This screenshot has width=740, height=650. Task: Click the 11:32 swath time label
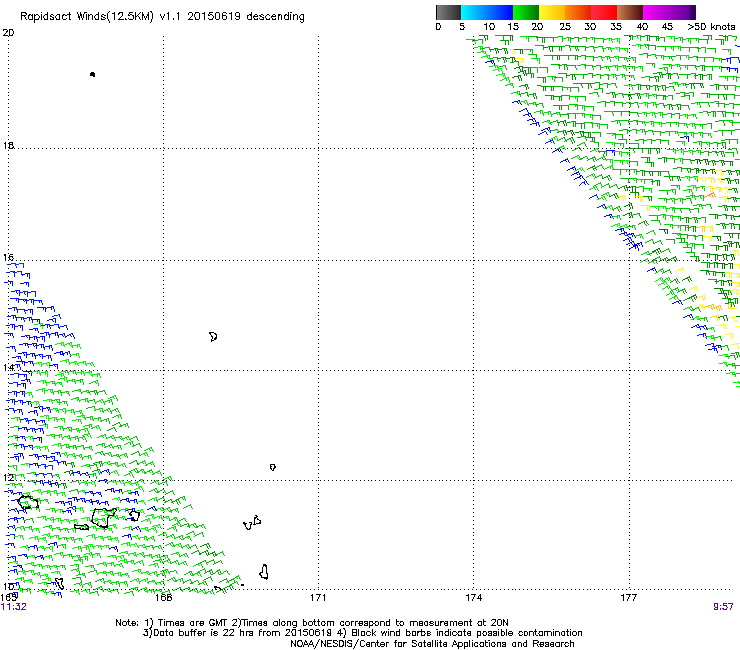click(13, 607)
